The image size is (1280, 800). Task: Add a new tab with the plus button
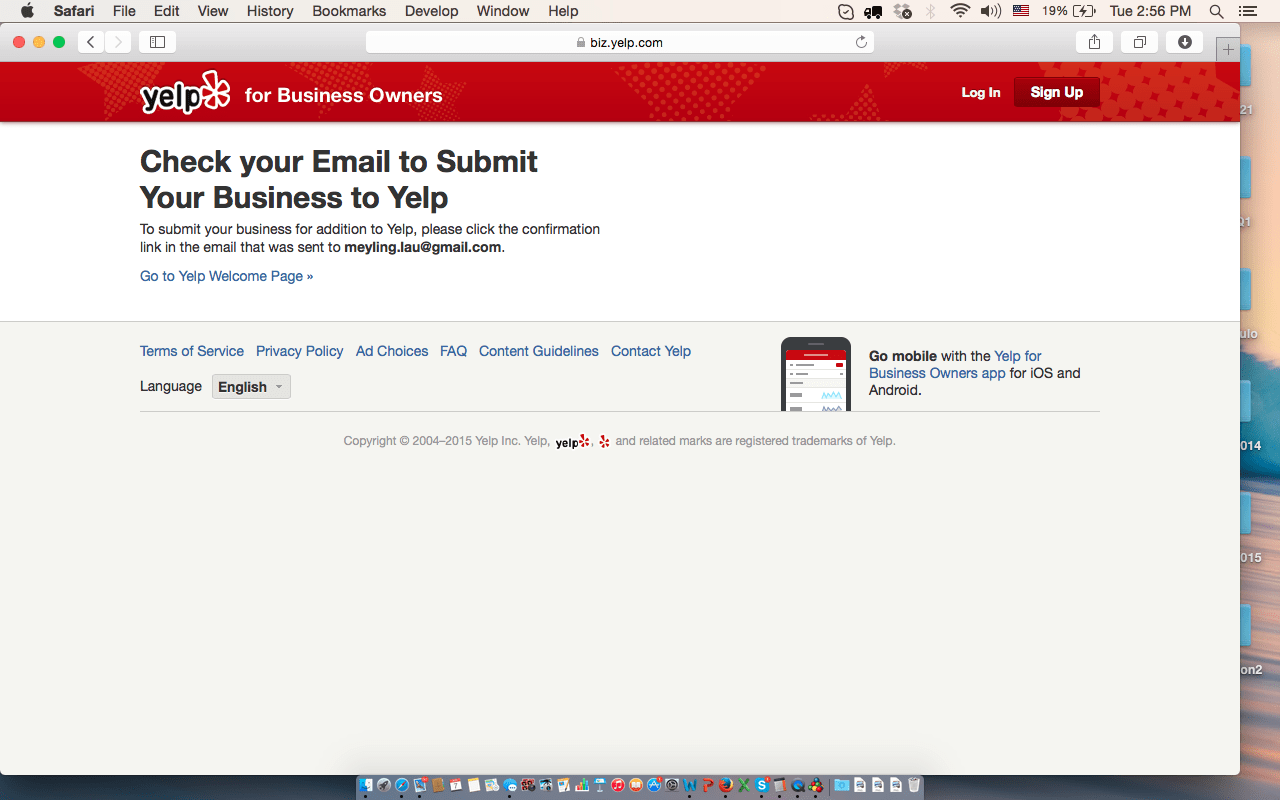[1228, 49]
